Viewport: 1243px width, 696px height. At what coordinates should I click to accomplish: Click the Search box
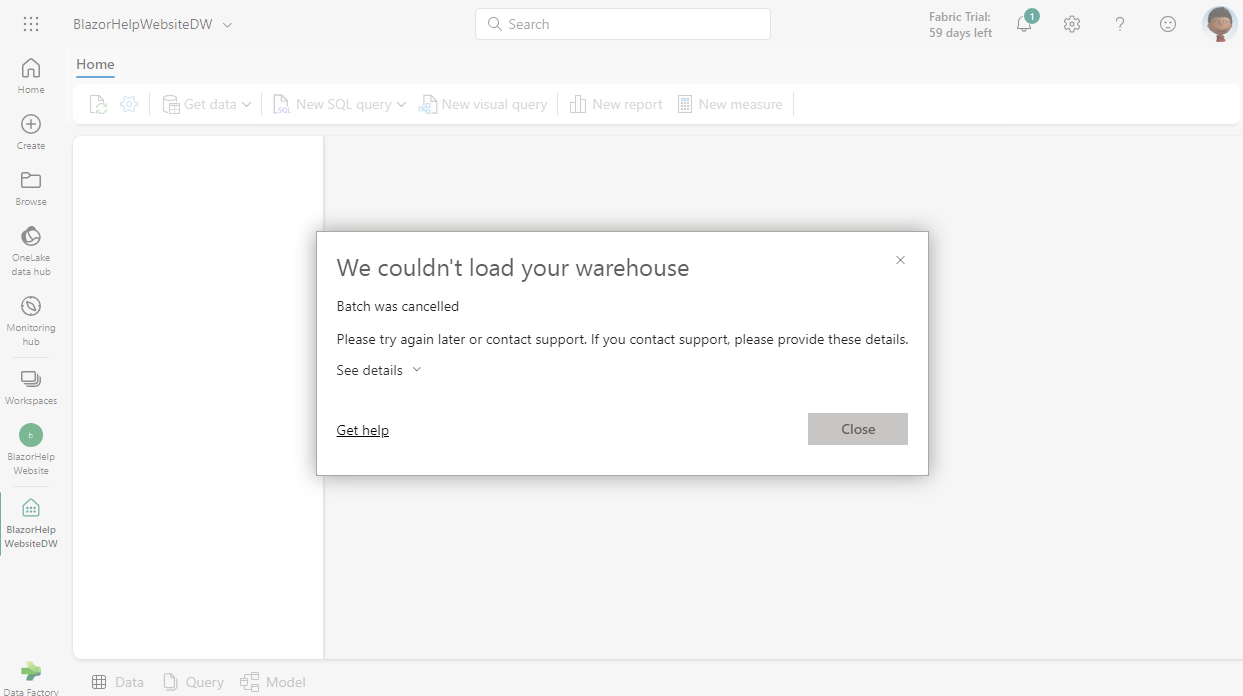623,24
